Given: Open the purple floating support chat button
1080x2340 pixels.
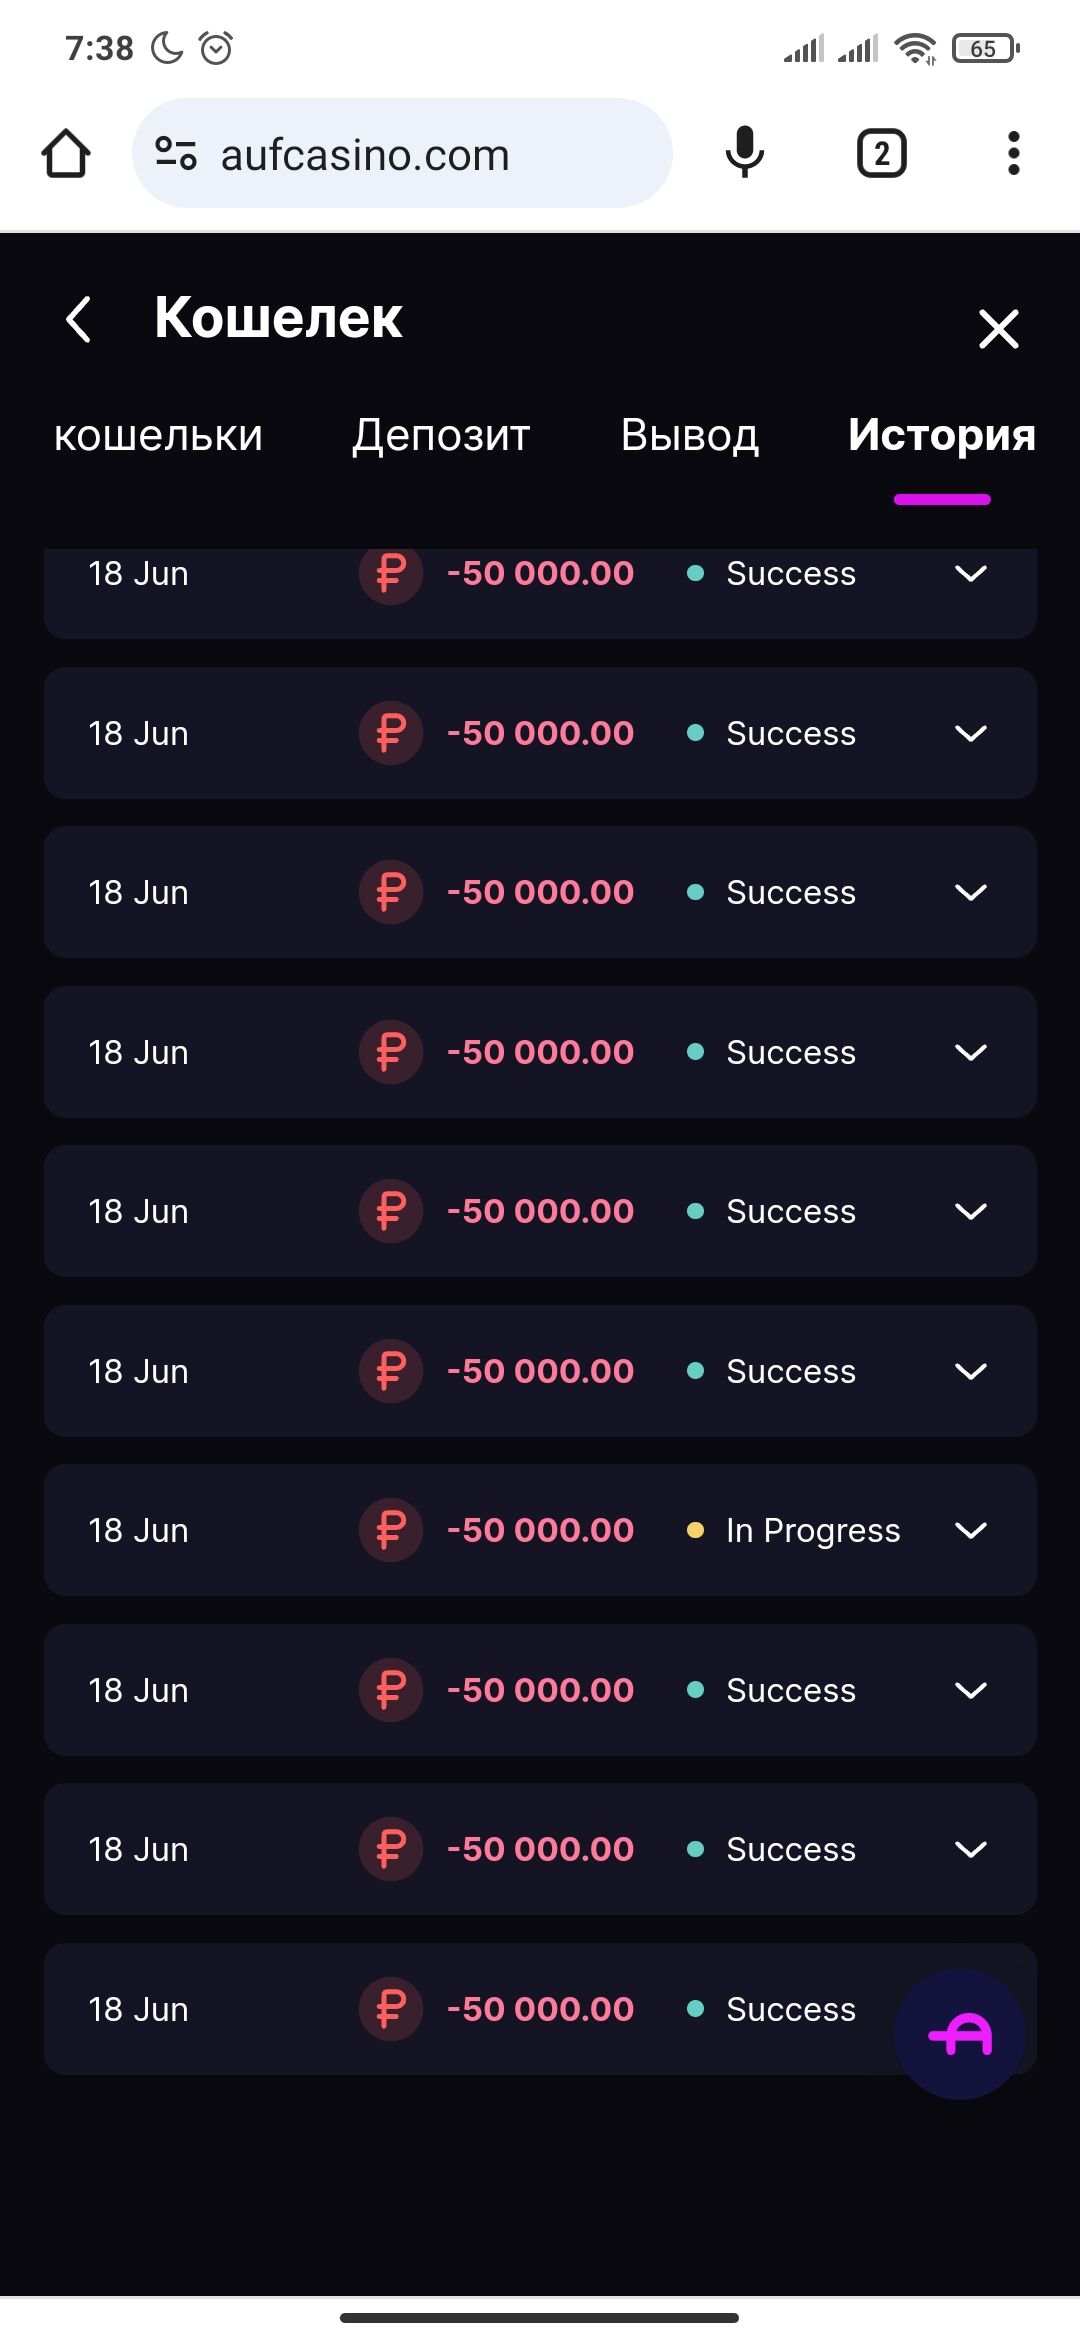Looking at the screenshot, I should [x=960, y=2034].
